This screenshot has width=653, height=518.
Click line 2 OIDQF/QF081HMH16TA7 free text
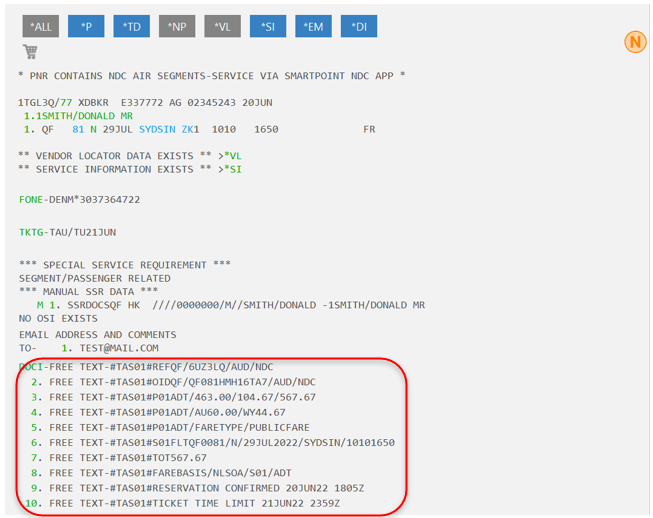[x=173, y=382]
